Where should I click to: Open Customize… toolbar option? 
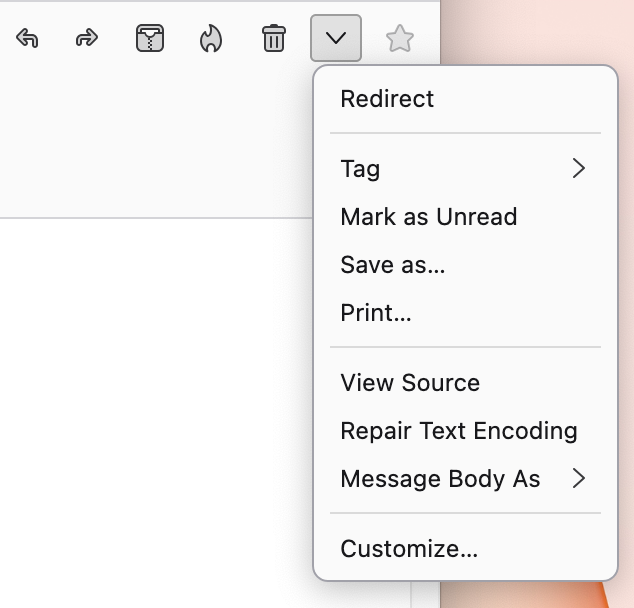pyautogui.click(x=465, y=549)
